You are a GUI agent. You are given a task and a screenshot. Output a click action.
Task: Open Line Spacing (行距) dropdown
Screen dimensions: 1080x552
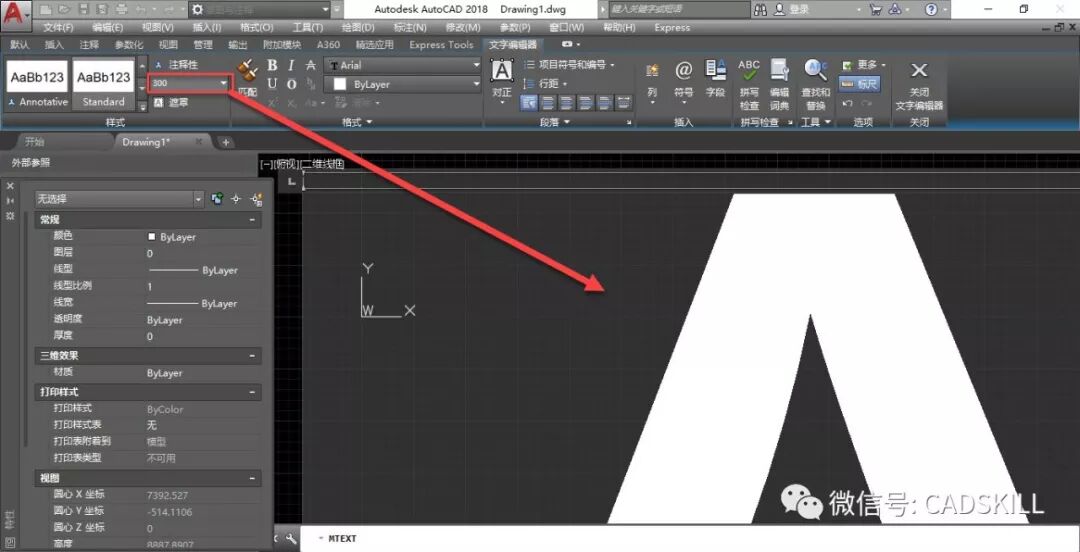pos(546,83)
